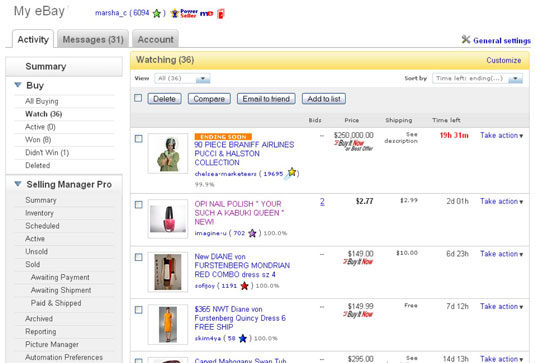Check the OPI Nail Polish item checkbox
The width and height of the screenshot is (535, 363).
(139, 205)
